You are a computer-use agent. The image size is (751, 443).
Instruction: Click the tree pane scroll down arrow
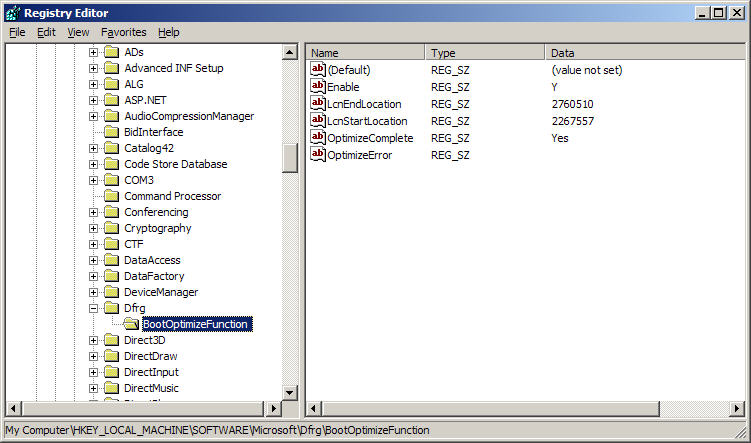coord(290,393)
